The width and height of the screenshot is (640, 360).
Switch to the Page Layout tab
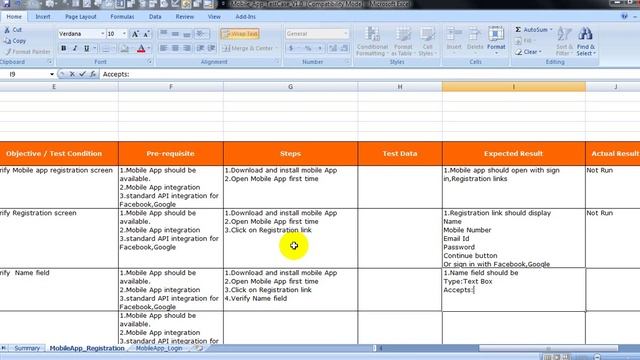pyautogui.click(x=80, y=17)
